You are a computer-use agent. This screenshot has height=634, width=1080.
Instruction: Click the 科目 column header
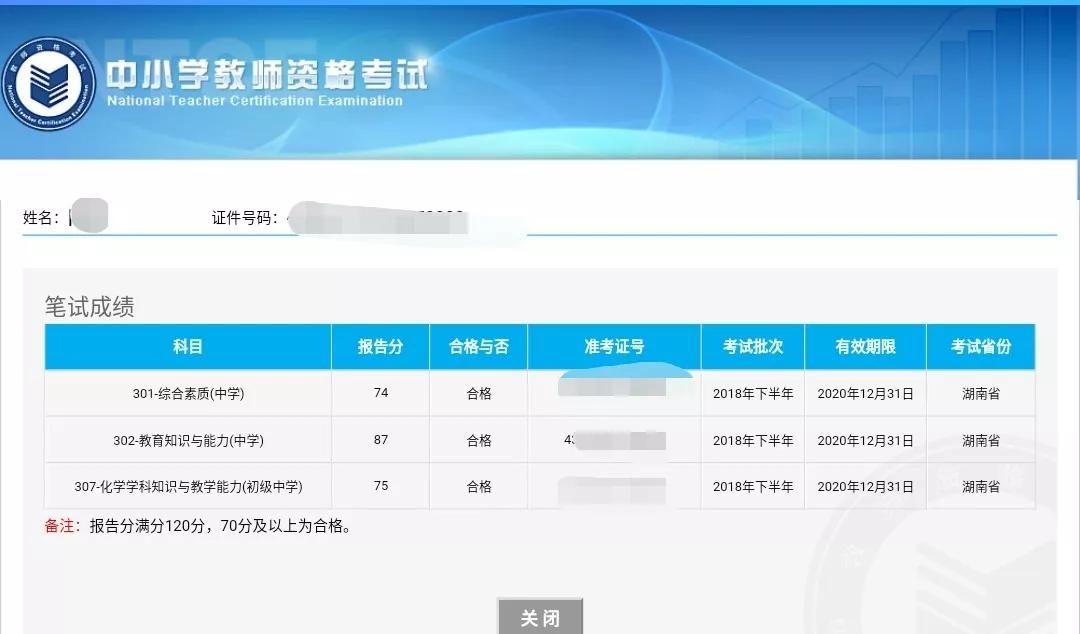[188, 347]
